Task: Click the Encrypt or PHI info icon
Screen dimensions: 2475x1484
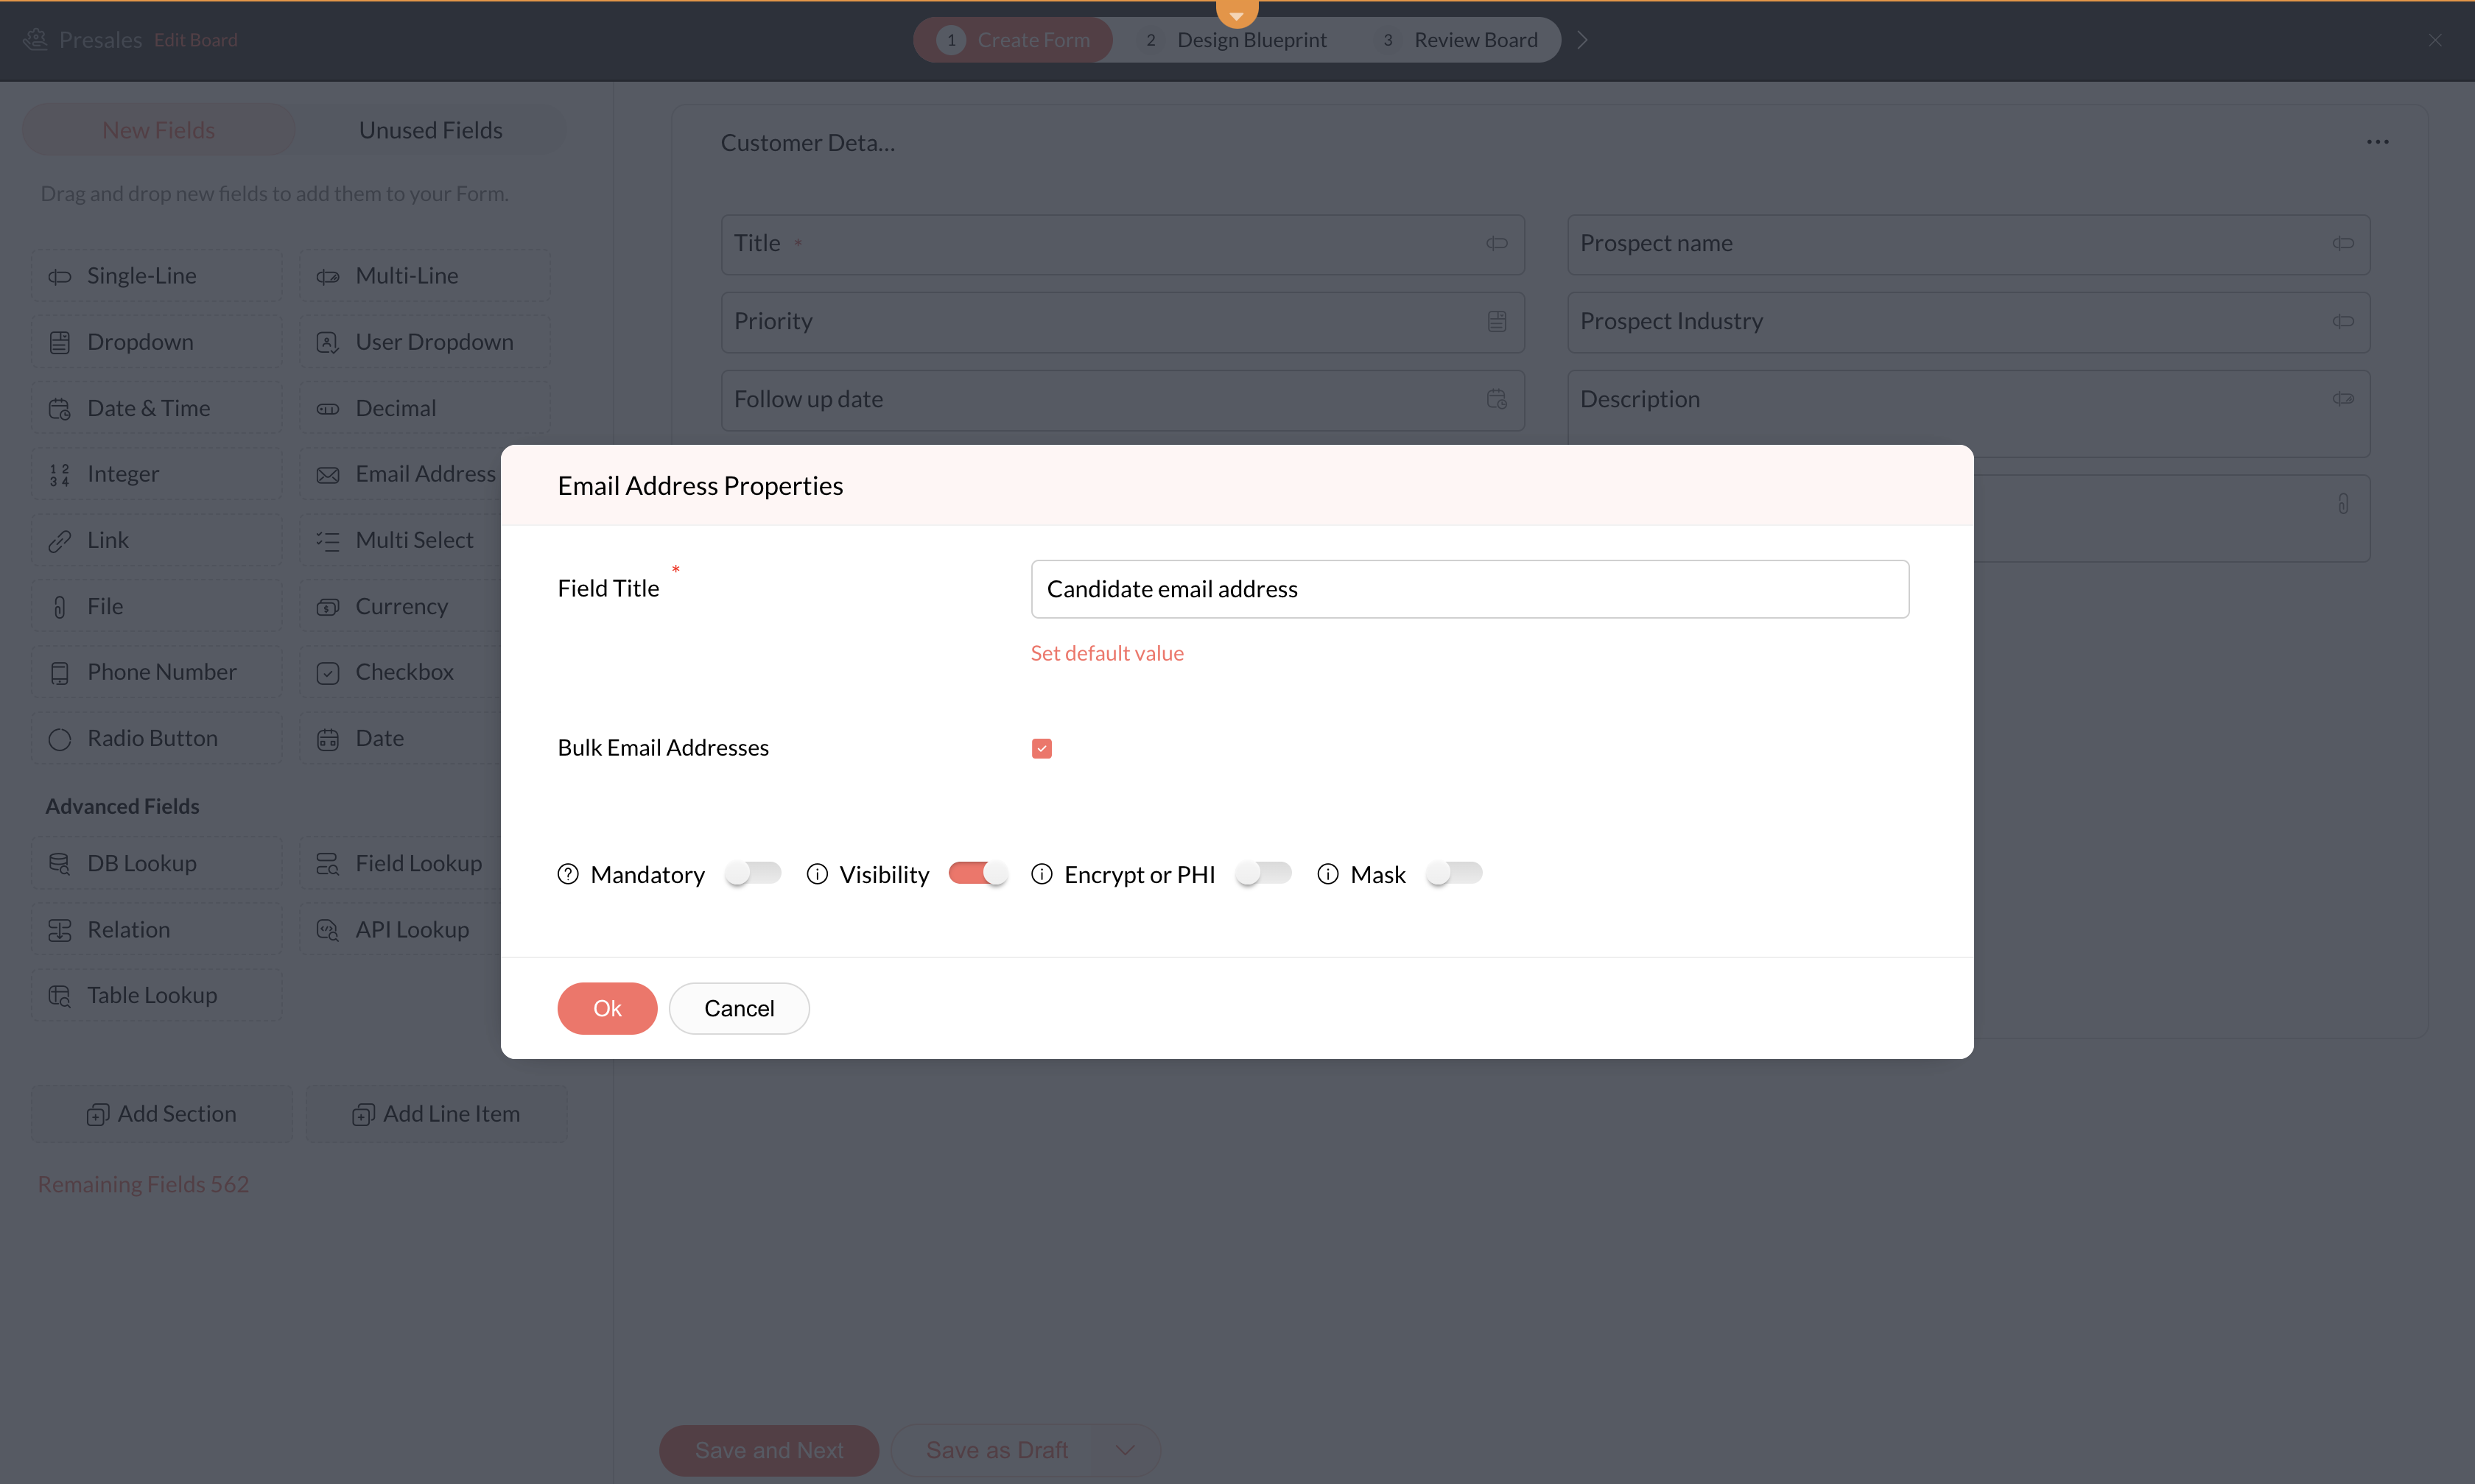Action: [1041, 874]
